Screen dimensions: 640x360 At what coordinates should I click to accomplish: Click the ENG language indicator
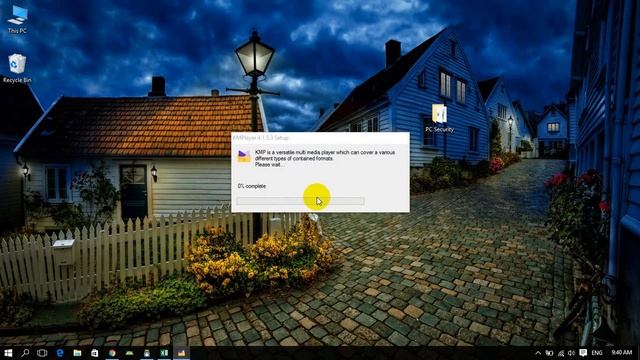(x=597, y=353)
